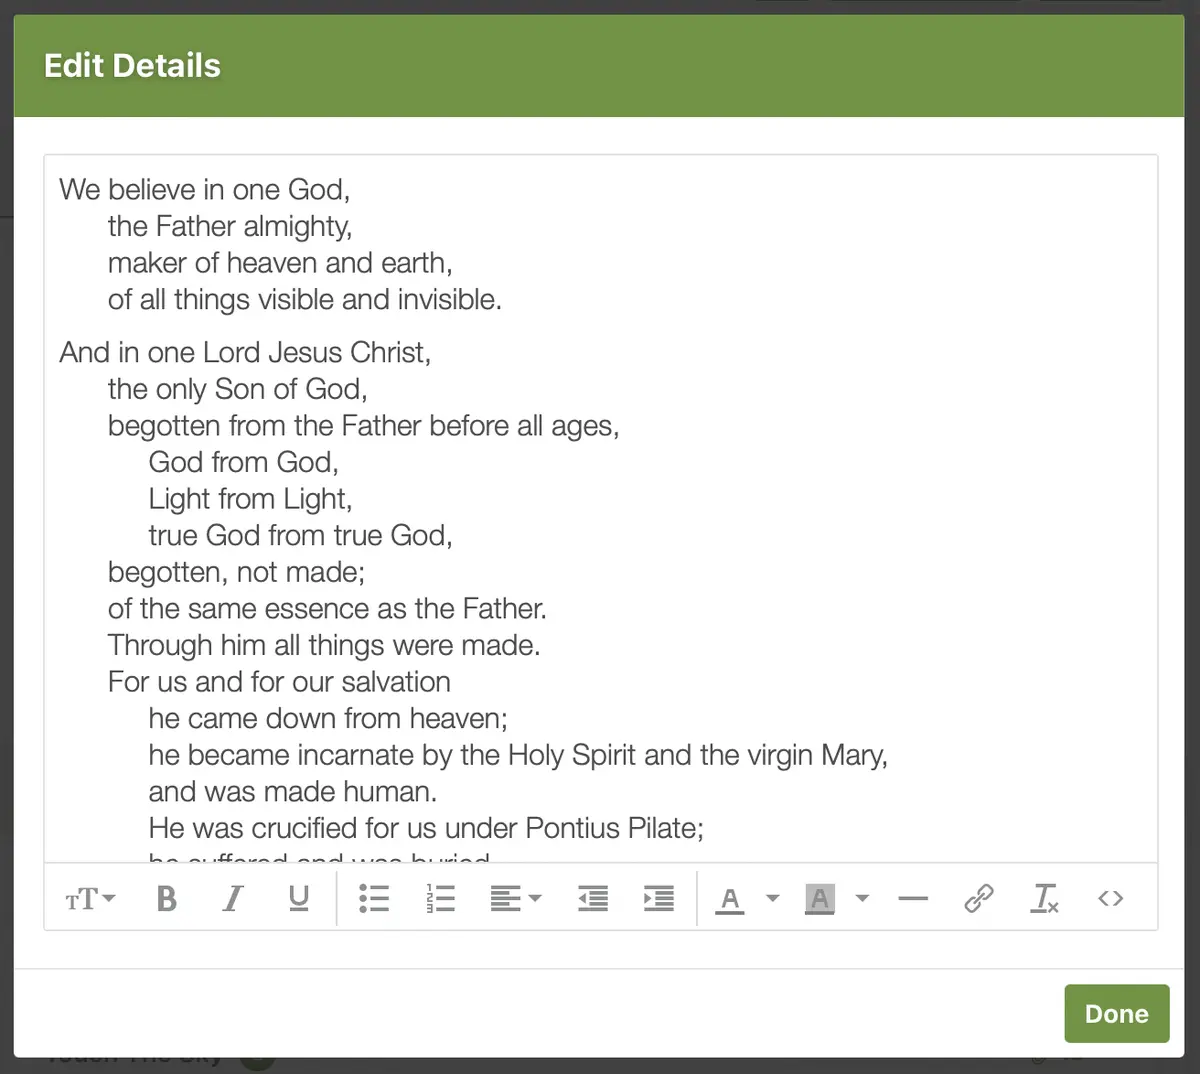The width and height of the screenshot is (1200, 1074).
Task: Click the line 'true God from true God,'
Action: coord(301,535)
